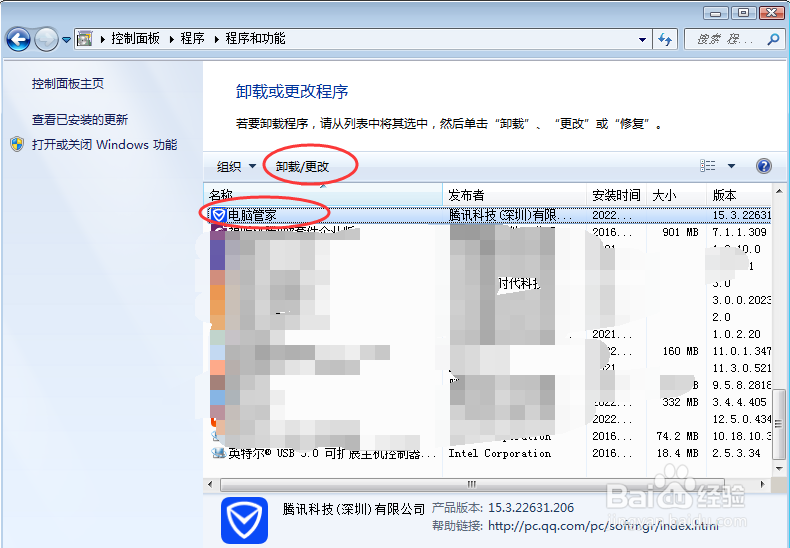Select 程序和功能 in the breadcrumb path

[255, 39]
